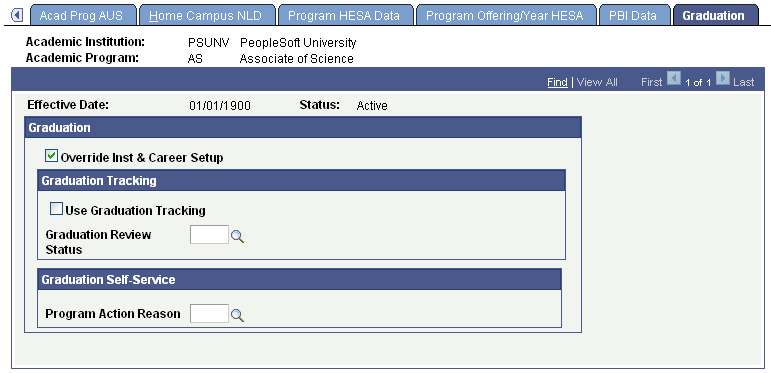This screenshot has width=771, height=373.
Task: Click the Find link
Action: coord(557,82)
